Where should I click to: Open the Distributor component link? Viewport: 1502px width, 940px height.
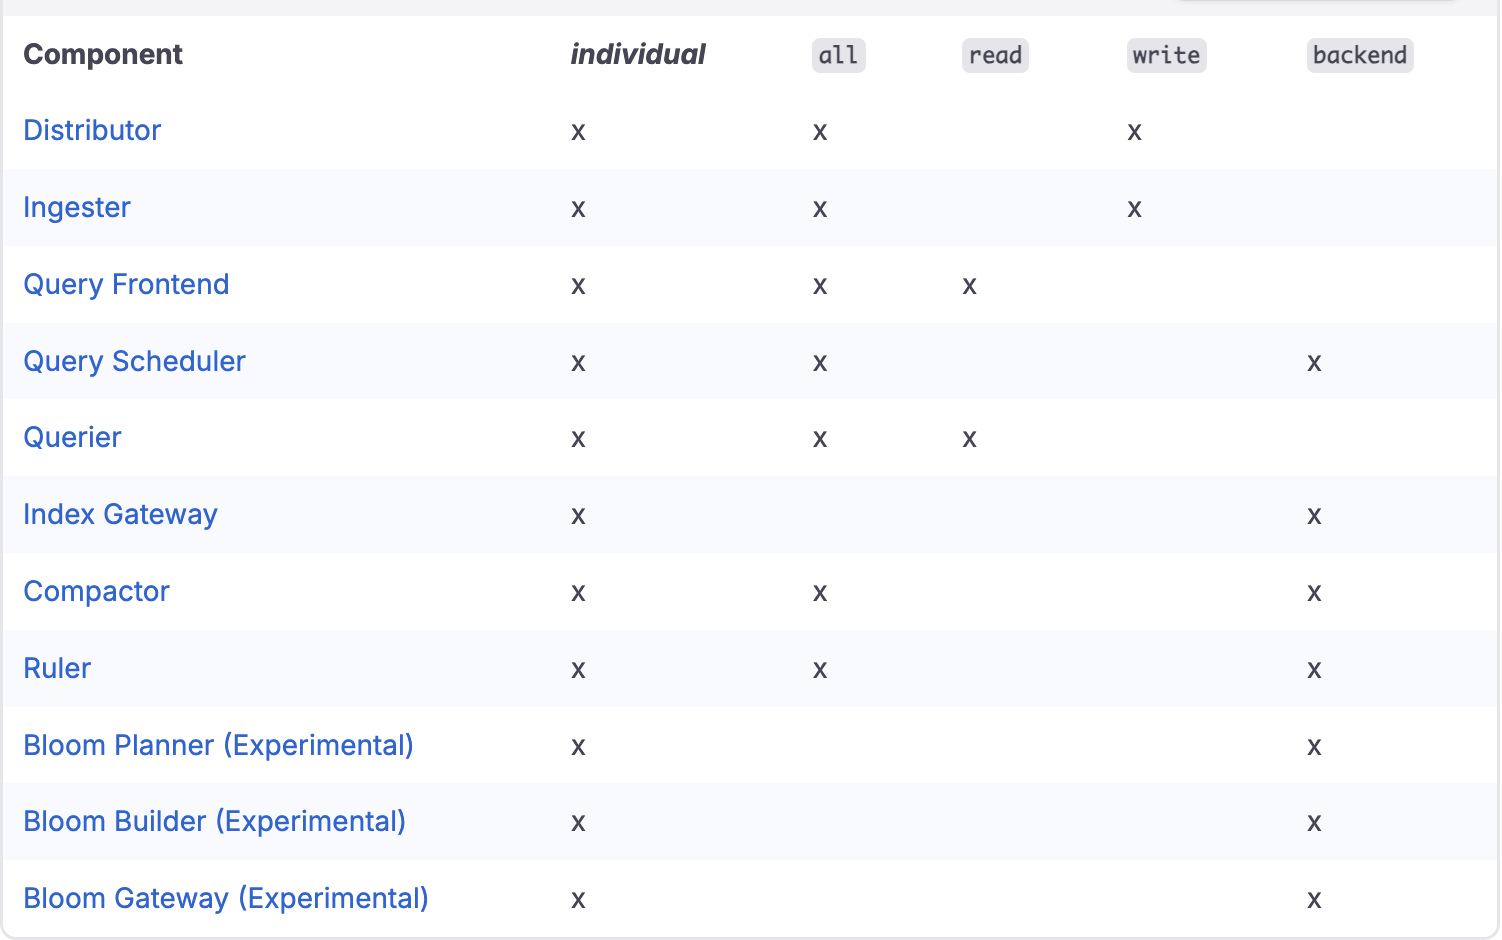point(92,130)
